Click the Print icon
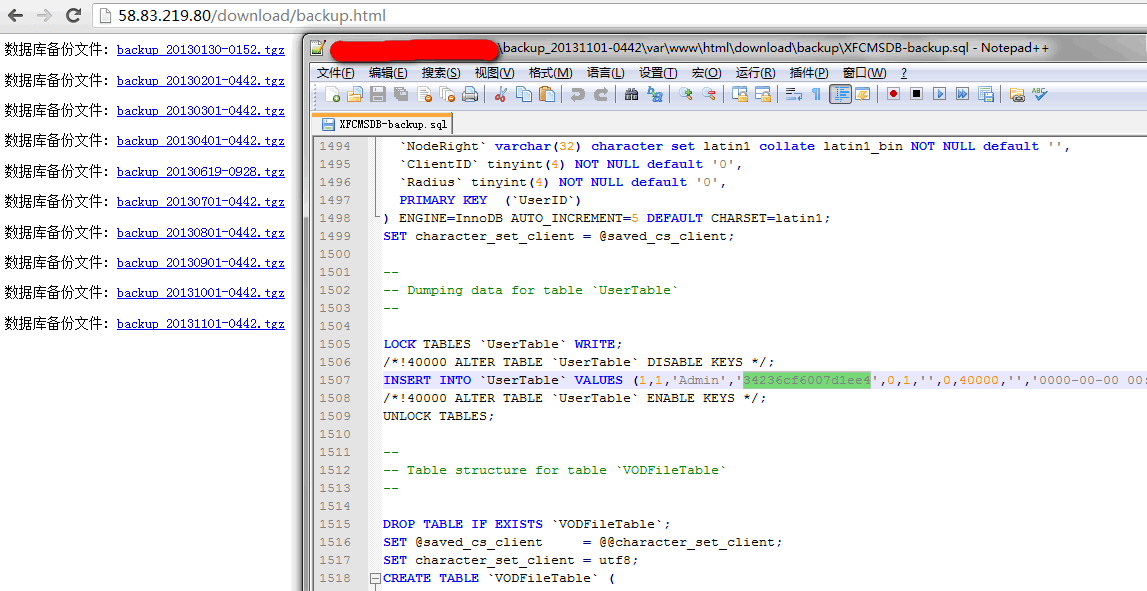Viewport: 1147px width, 591px height. tap(470, 94)
